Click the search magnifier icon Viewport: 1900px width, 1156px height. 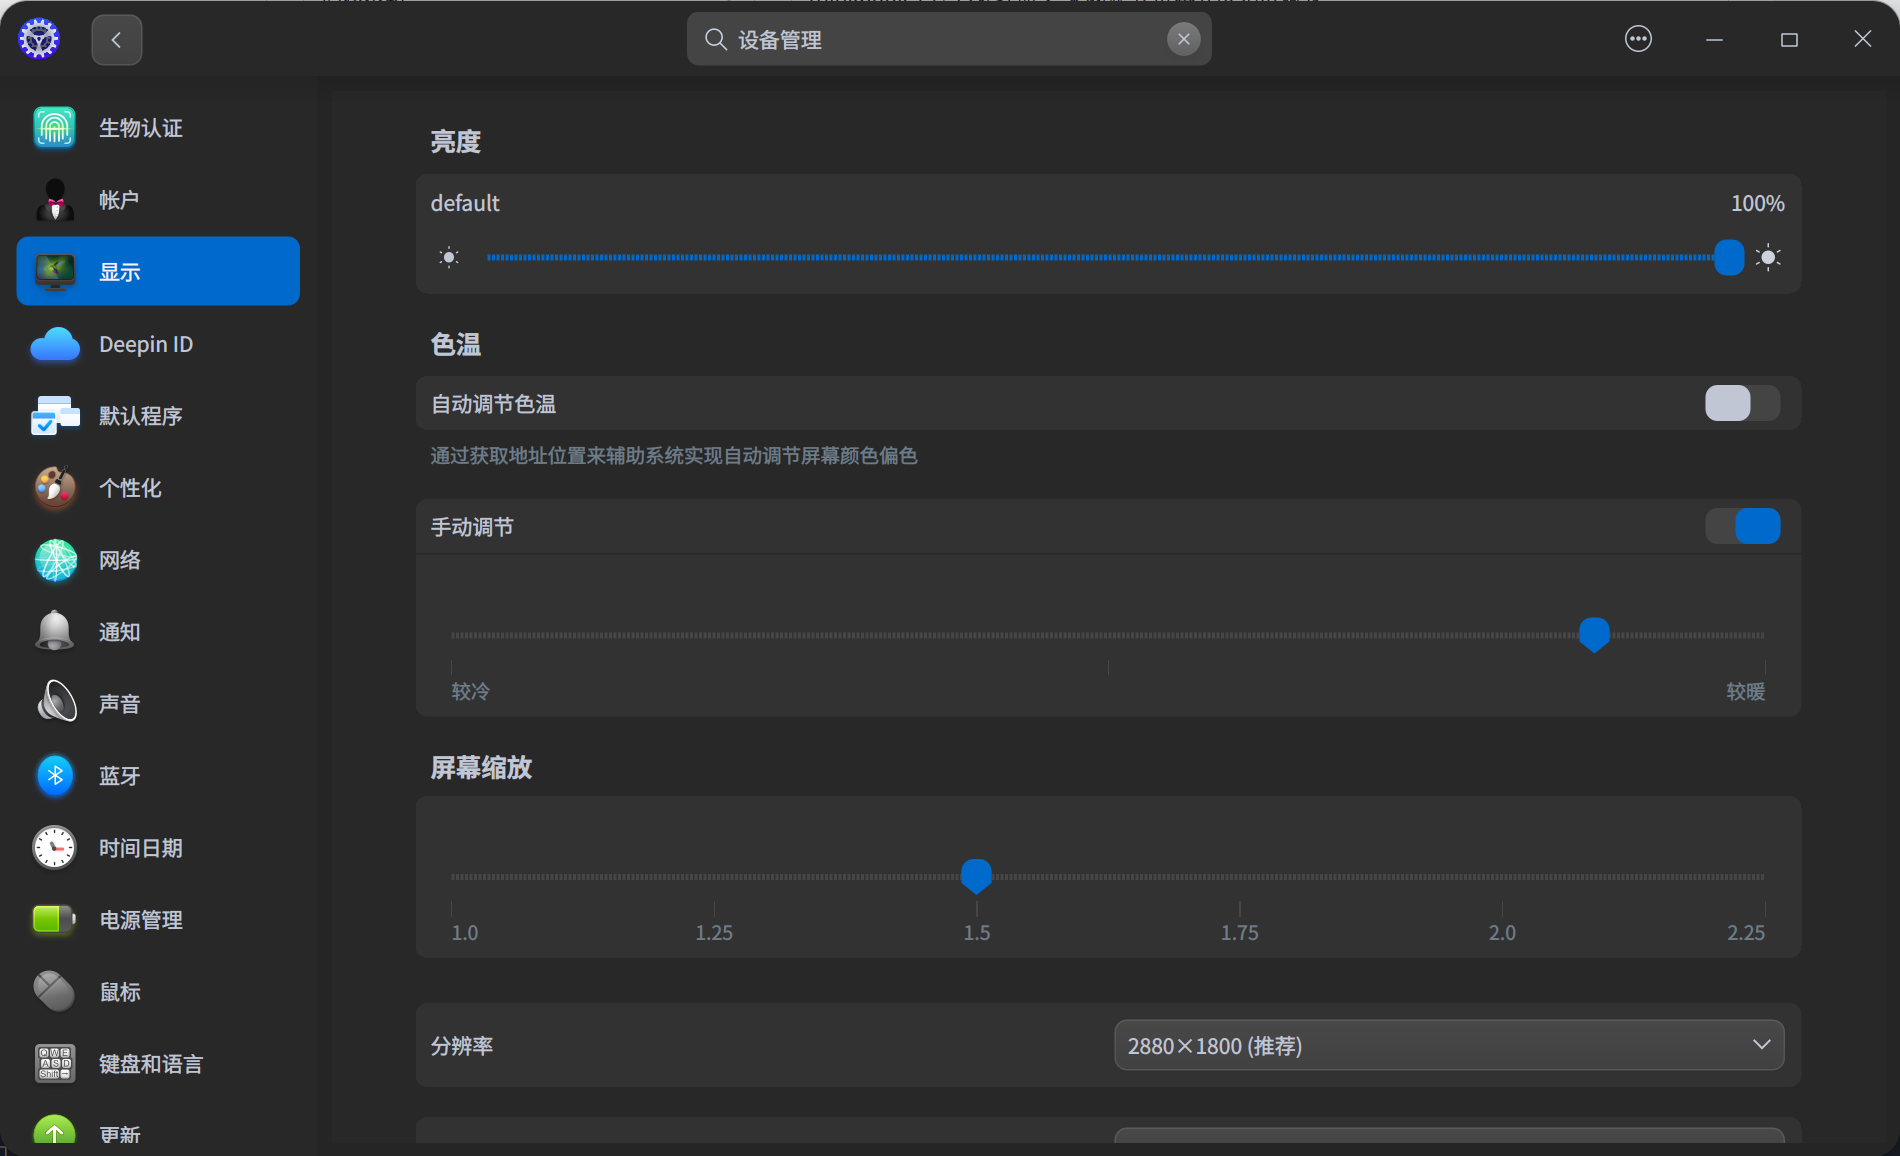[x=715, y=39]
